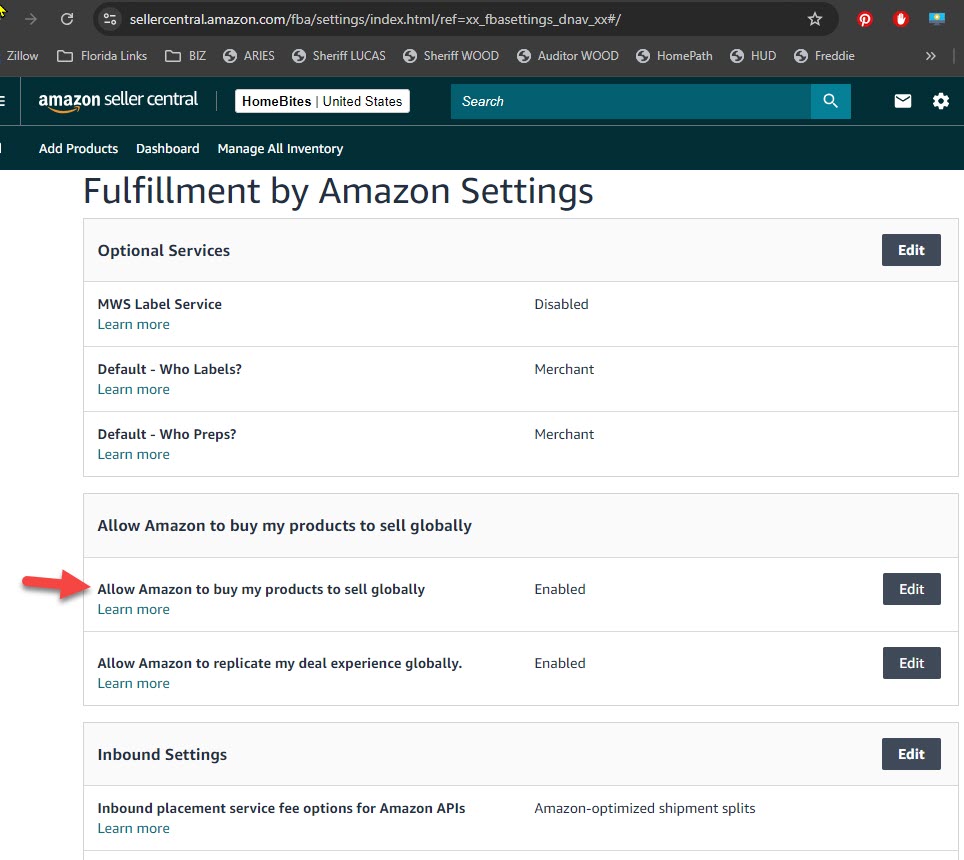Click 'Amazon-optimized shipment splits' value
Screen dimensions: 964x860
coord(645,808)
